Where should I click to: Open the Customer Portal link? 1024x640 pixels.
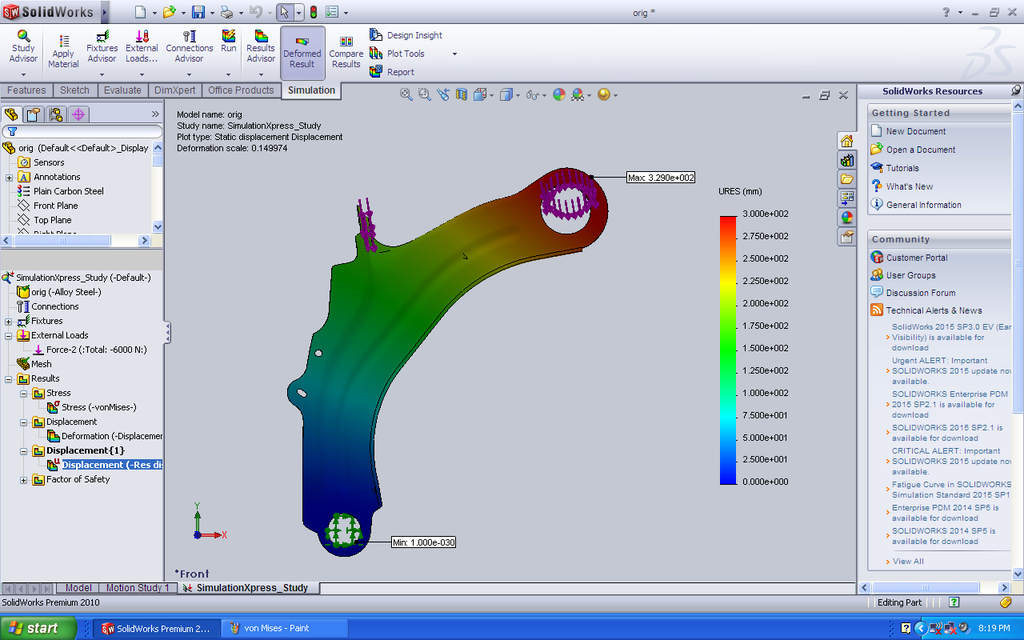click(x=916, y=257)
